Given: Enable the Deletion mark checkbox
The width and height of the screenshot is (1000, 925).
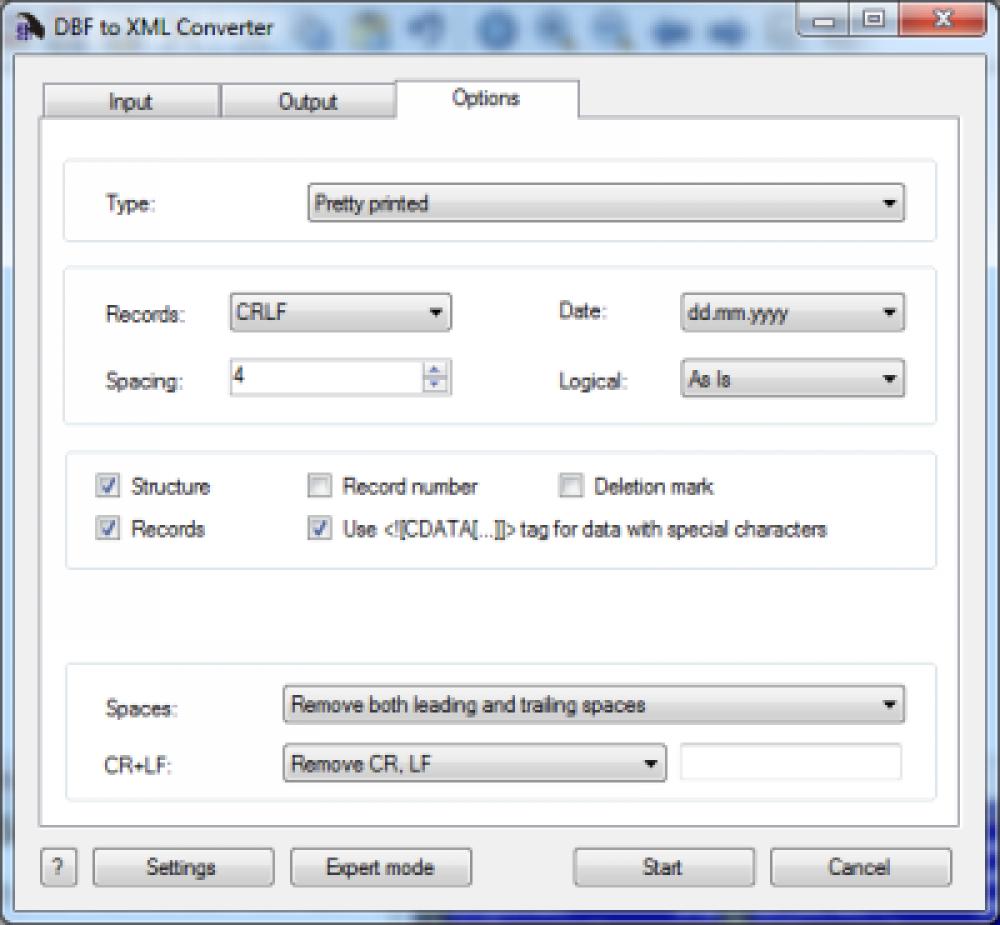Looking at the screenshot, I should click(571, 486).
